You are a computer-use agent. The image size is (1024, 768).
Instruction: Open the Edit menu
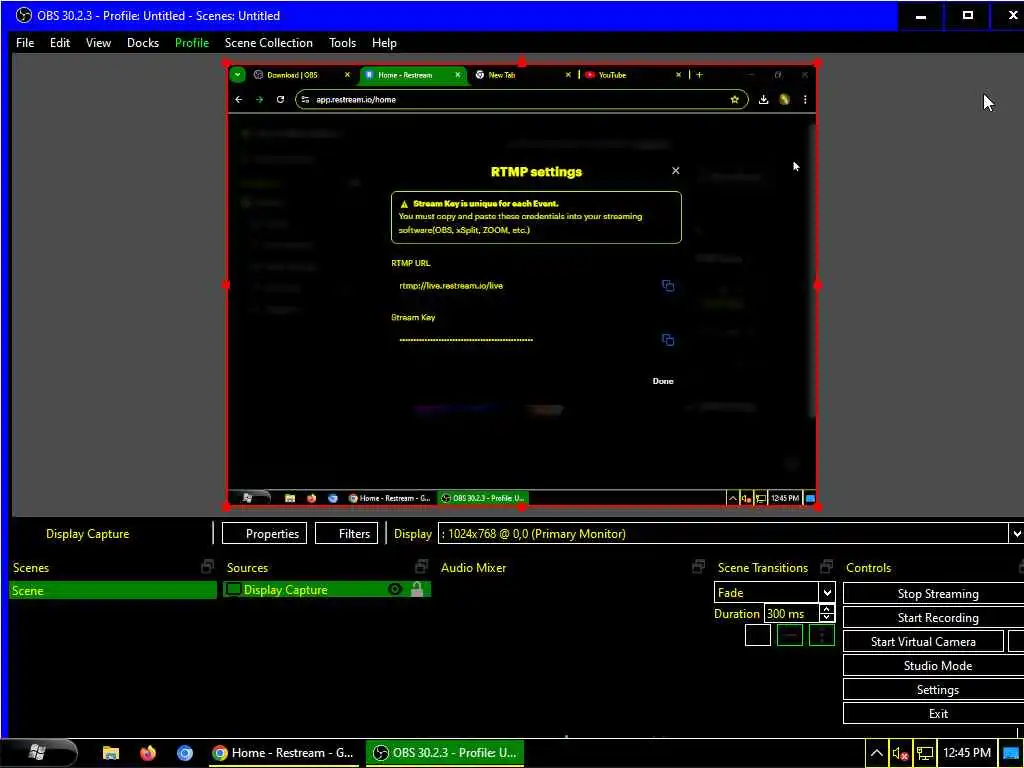tap(59, 42)
